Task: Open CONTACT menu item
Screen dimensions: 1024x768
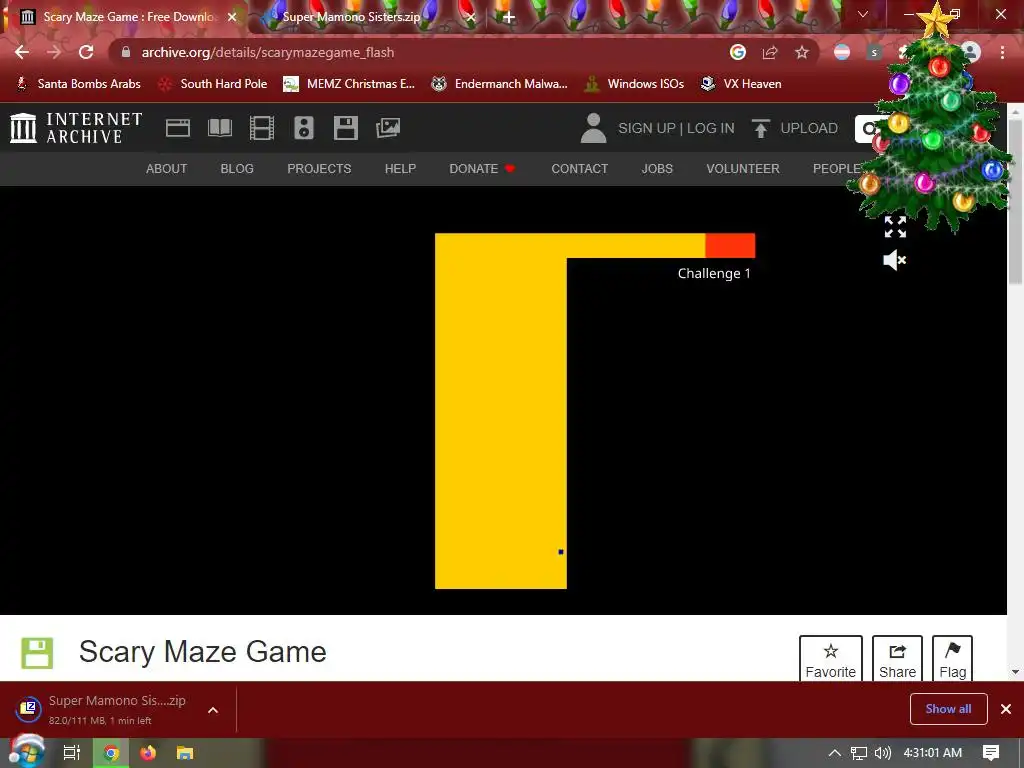Action: pyautogui.click(x=580, y=168)
